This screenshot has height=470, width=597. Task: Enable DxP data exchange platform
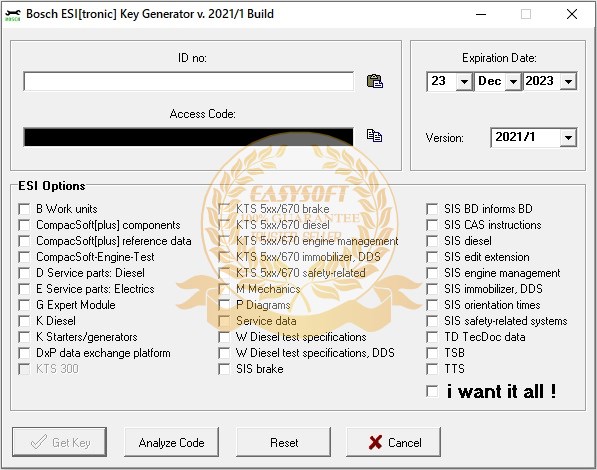point(24,353)
